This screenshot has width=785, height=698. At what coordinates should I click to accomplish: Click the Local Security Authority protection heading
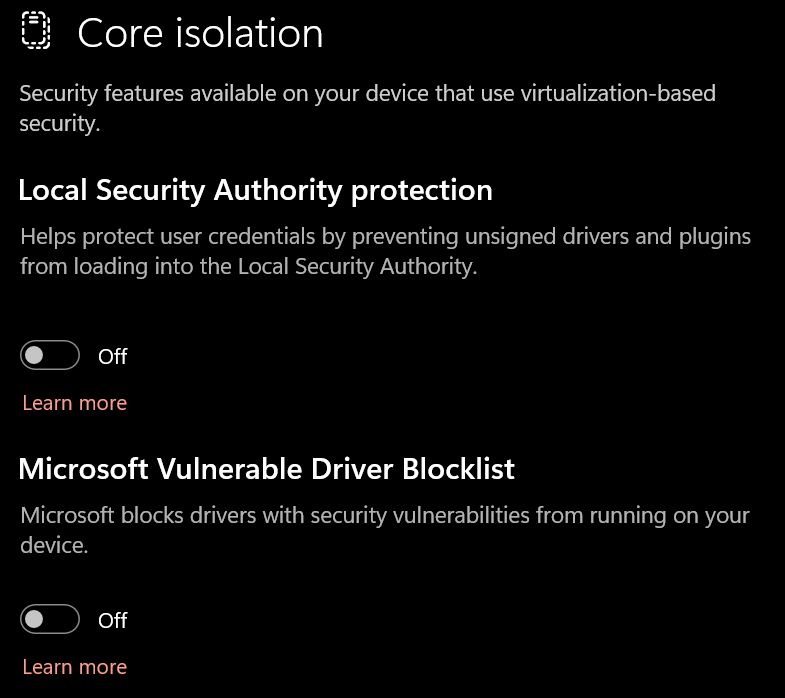(255, 191)
